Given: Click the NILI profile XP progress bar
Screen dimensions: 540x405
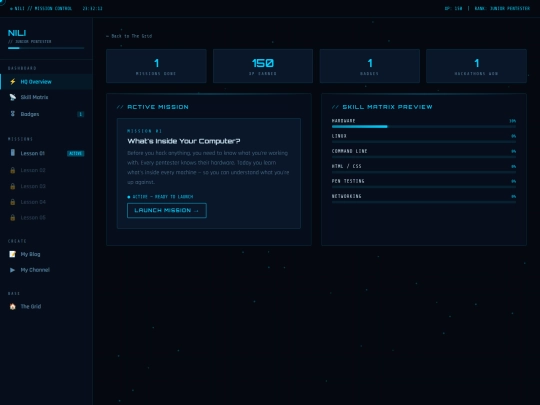Looking at the screenshot, I should [46, 48].
